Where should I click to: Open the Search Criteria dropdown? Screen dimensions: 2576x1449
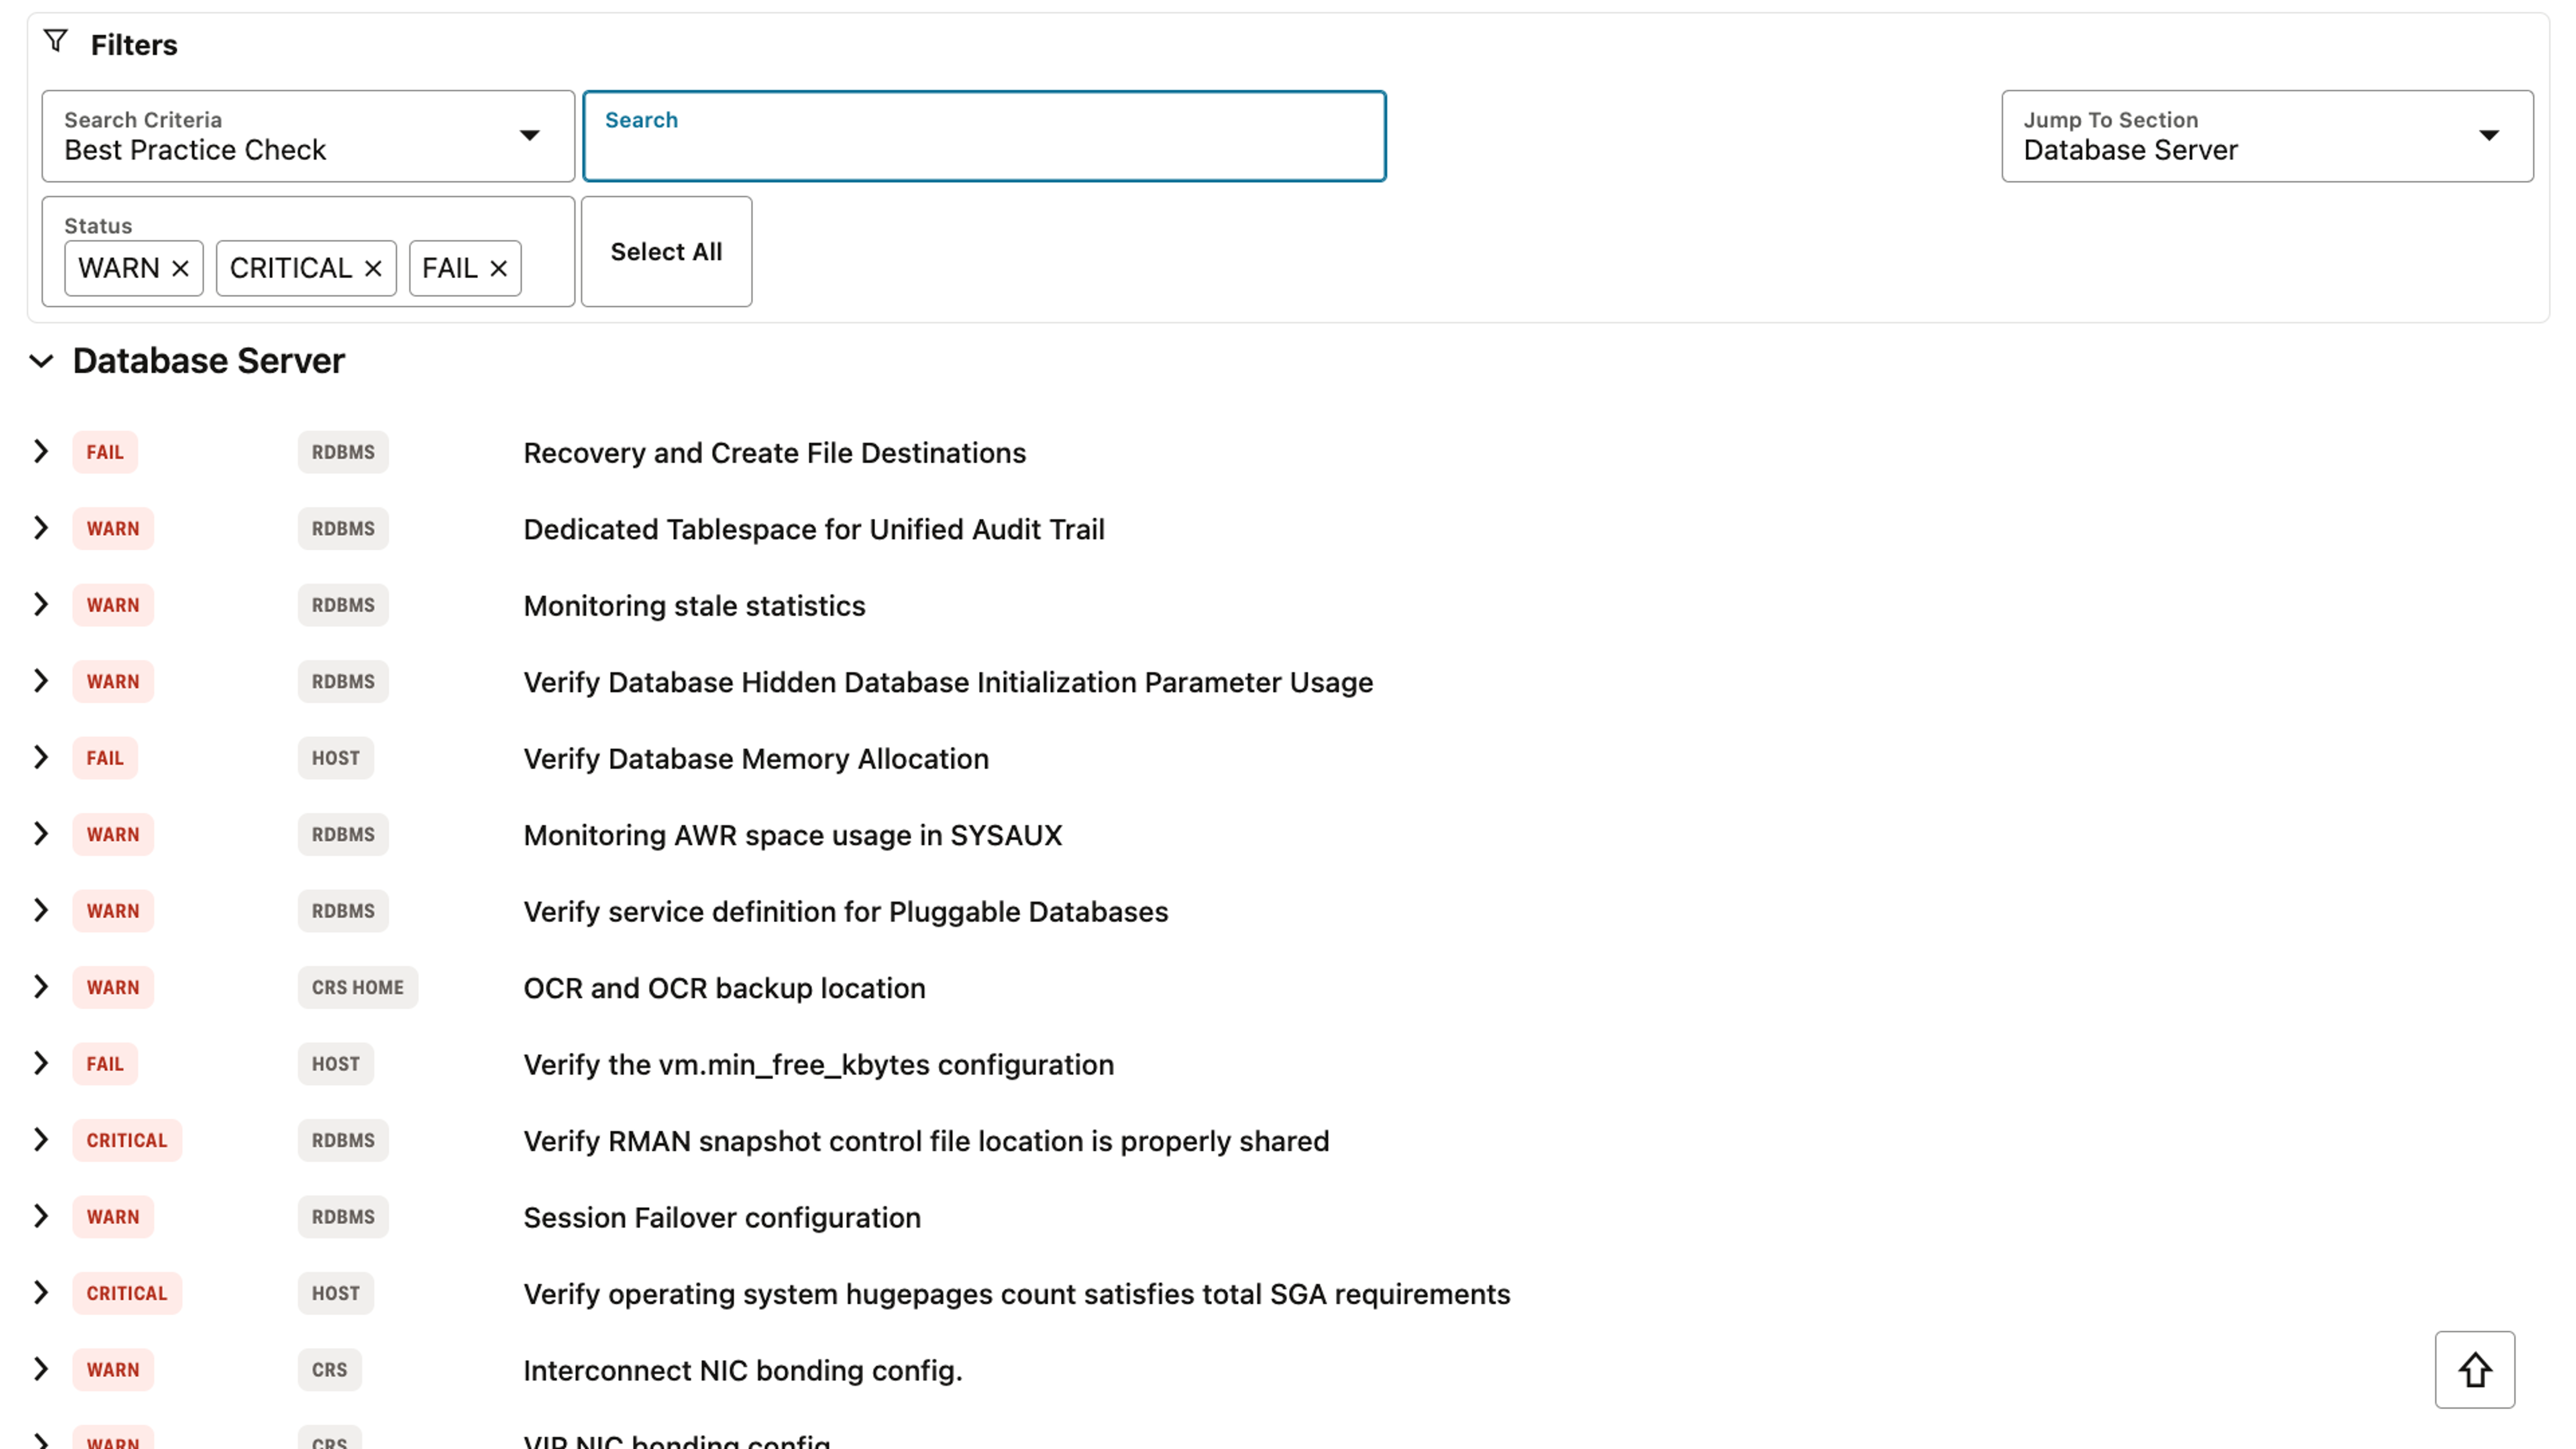coord(530,135)
